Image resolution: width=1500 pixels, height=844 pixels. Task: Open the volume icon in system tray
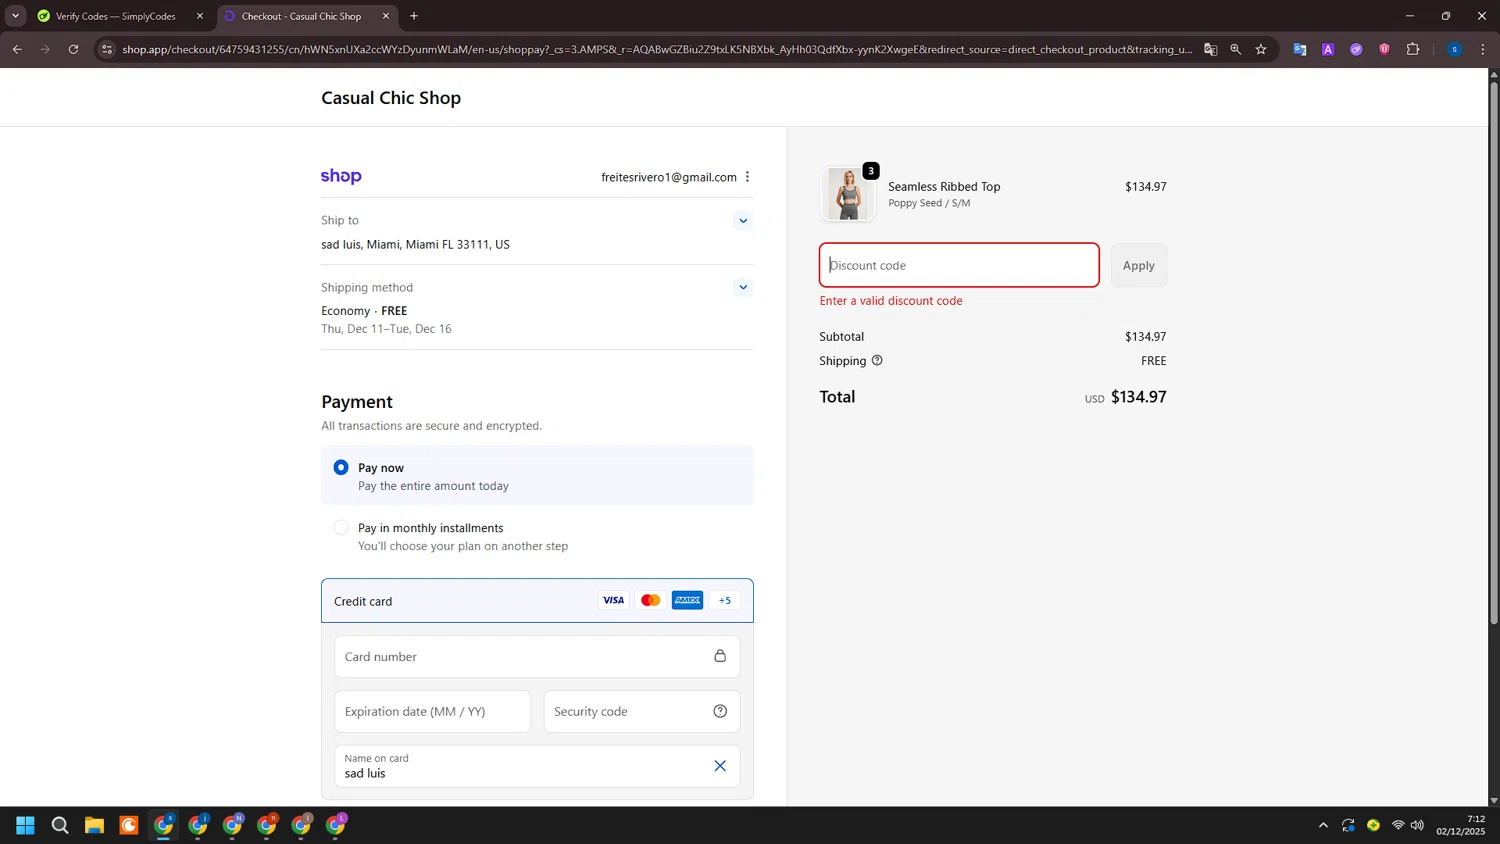pyautogui.click(x=1417, y=825)
